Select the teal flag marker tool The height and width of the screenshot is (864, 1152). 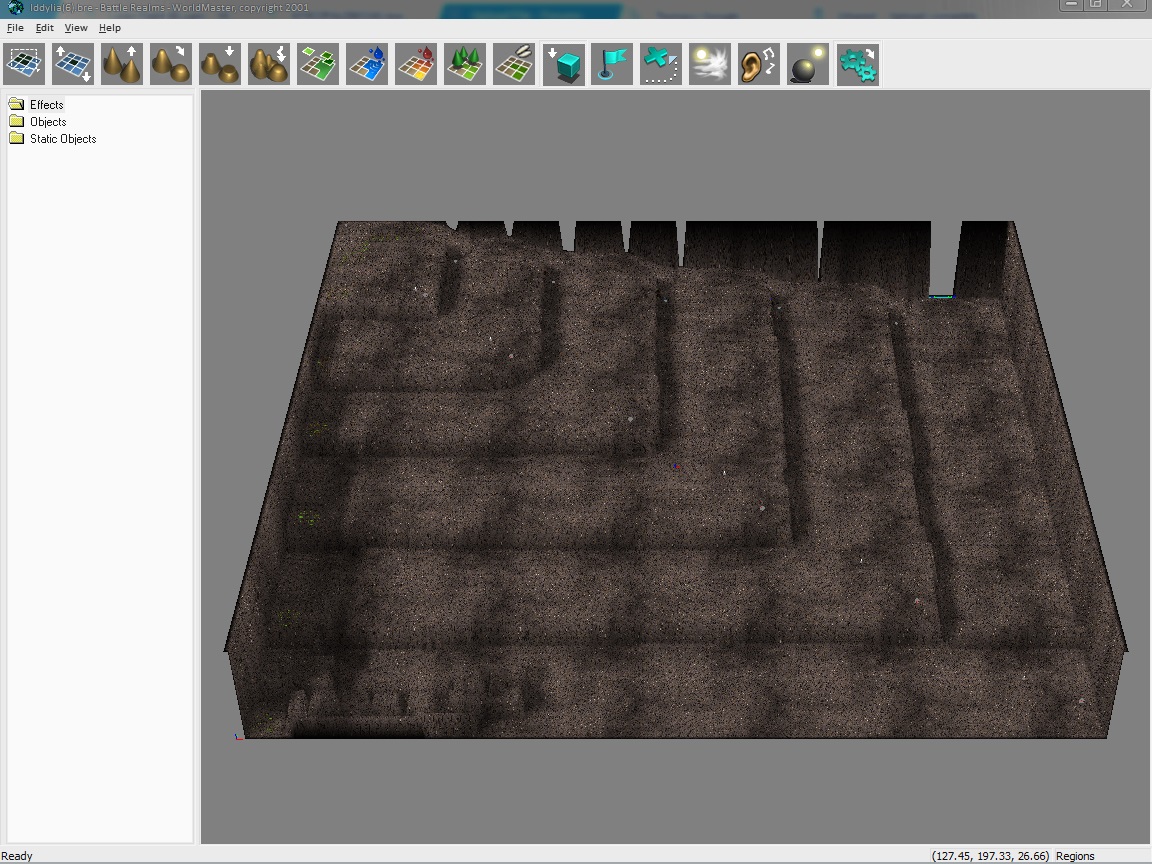point(612,64)
